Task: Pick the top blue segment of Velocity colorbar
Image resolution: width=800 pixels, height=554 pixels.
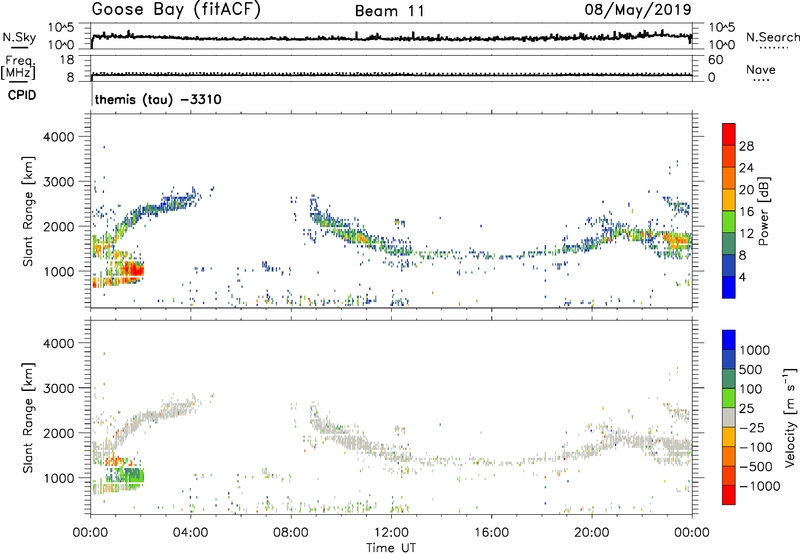Action: point(729,340)
